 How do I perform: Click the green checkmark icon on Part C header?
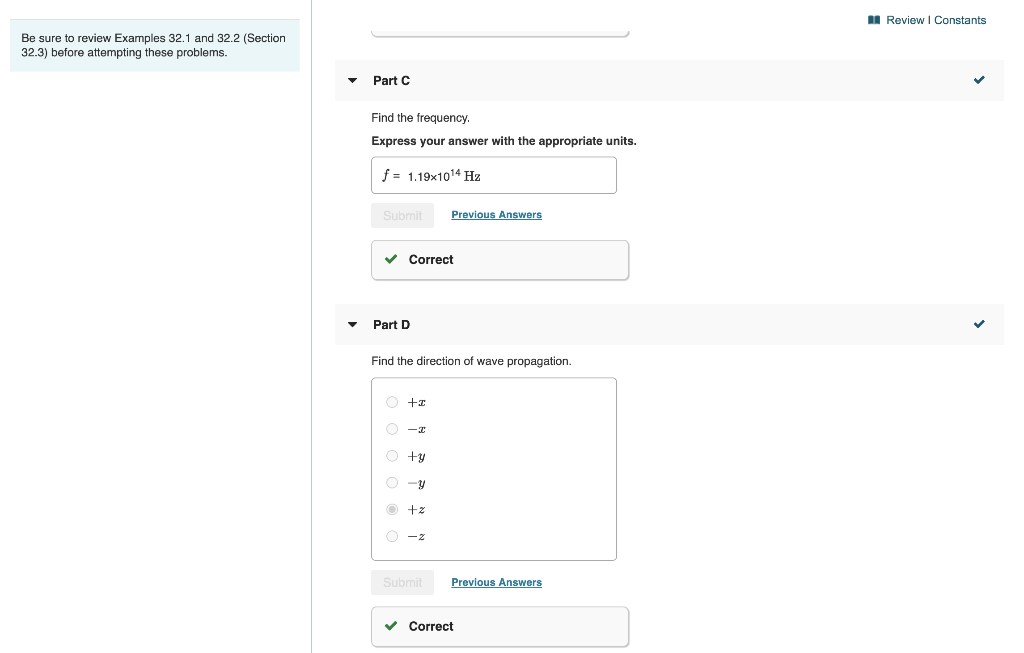979,80
